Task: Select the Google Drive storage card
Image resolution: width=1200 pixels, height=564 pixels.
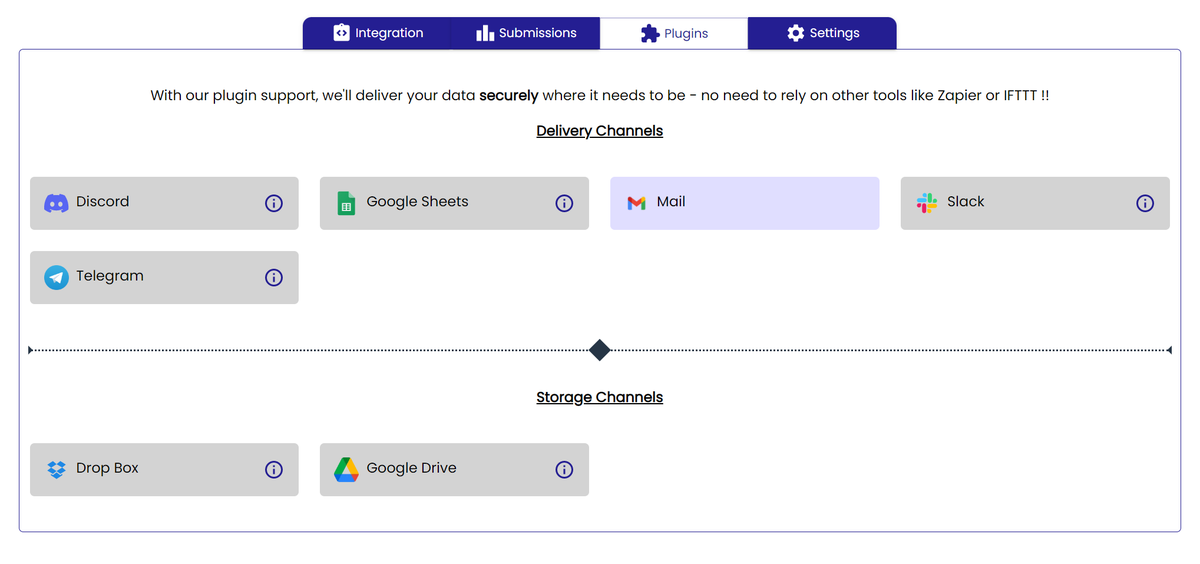Action: pos(454,469)
